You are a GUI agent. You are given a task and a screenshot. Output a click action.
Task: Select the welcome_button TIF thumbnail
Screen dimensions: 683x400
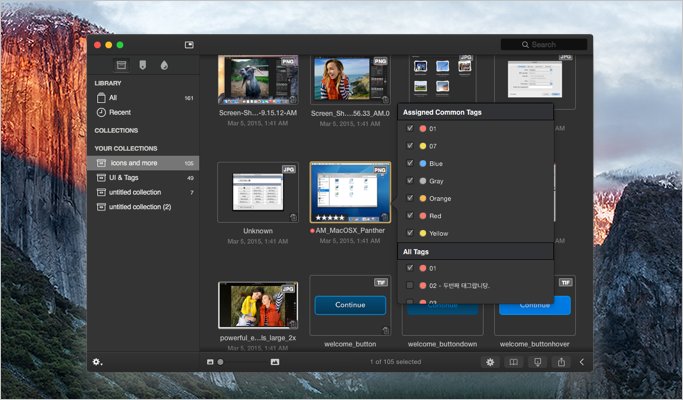point(350,305)
